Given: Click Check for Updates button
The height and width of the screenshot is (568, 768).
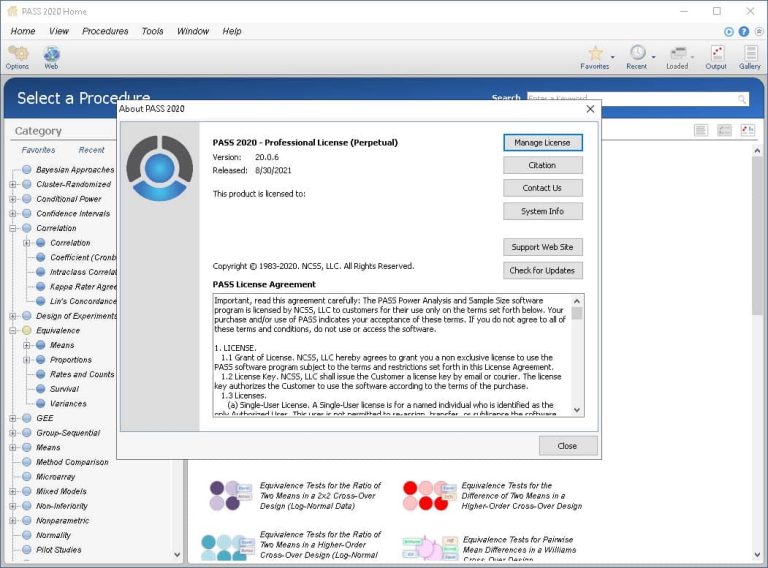Looking at the screenshot, I should [x=543, y=270].
